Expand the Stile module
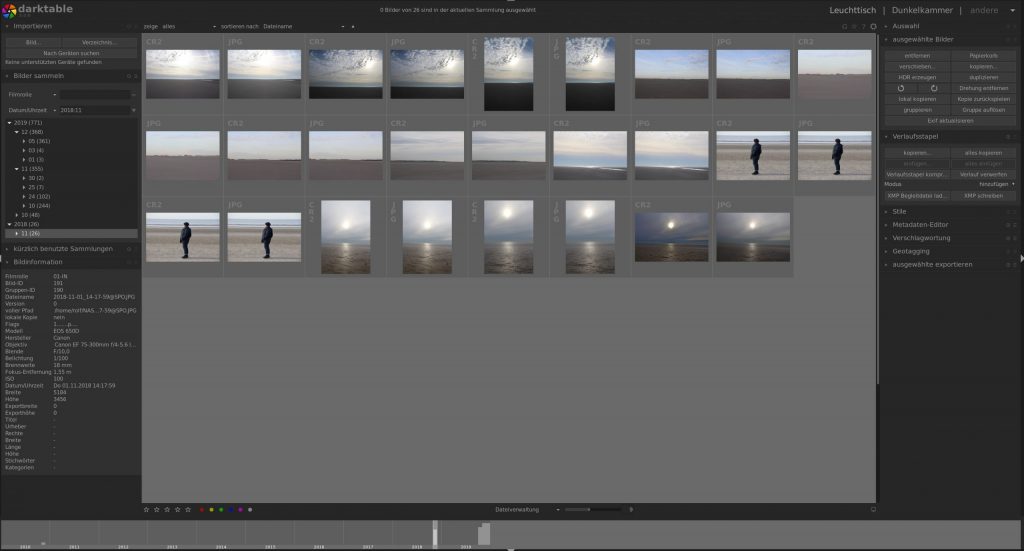The image size is (1024, 551). click(x=899, y=212)
